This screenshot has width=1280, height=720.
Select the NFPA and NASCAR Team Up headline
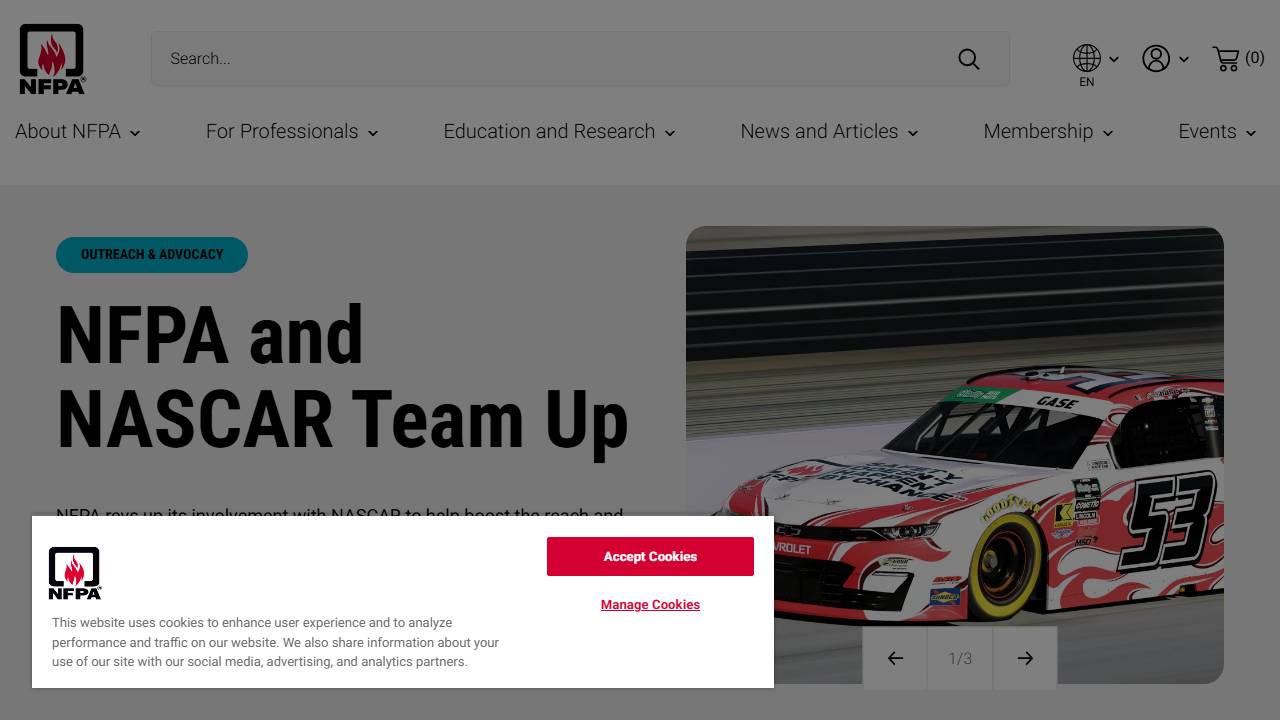click(x=342, y=377)
